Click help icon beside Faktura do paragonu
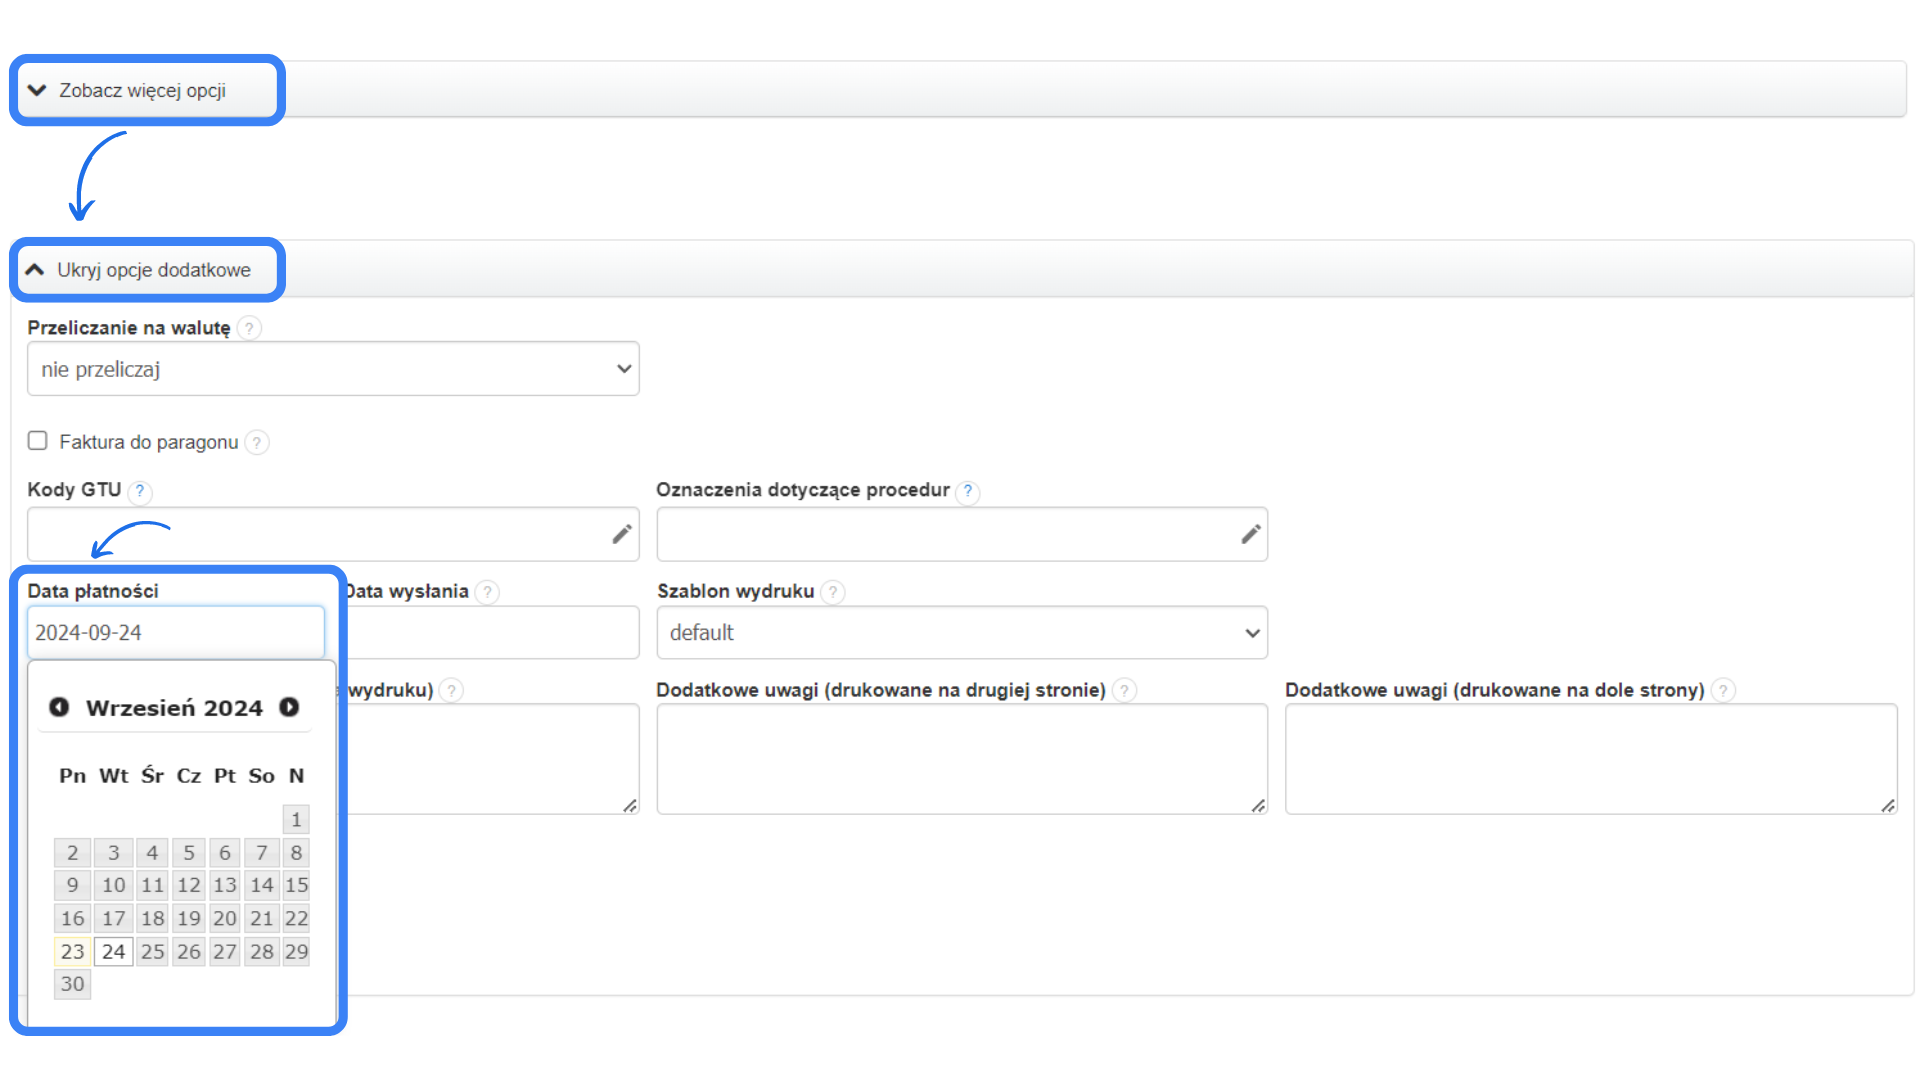Viewport: 1920px width, 1080px height. pyautogui.click(x=257, y=442)
